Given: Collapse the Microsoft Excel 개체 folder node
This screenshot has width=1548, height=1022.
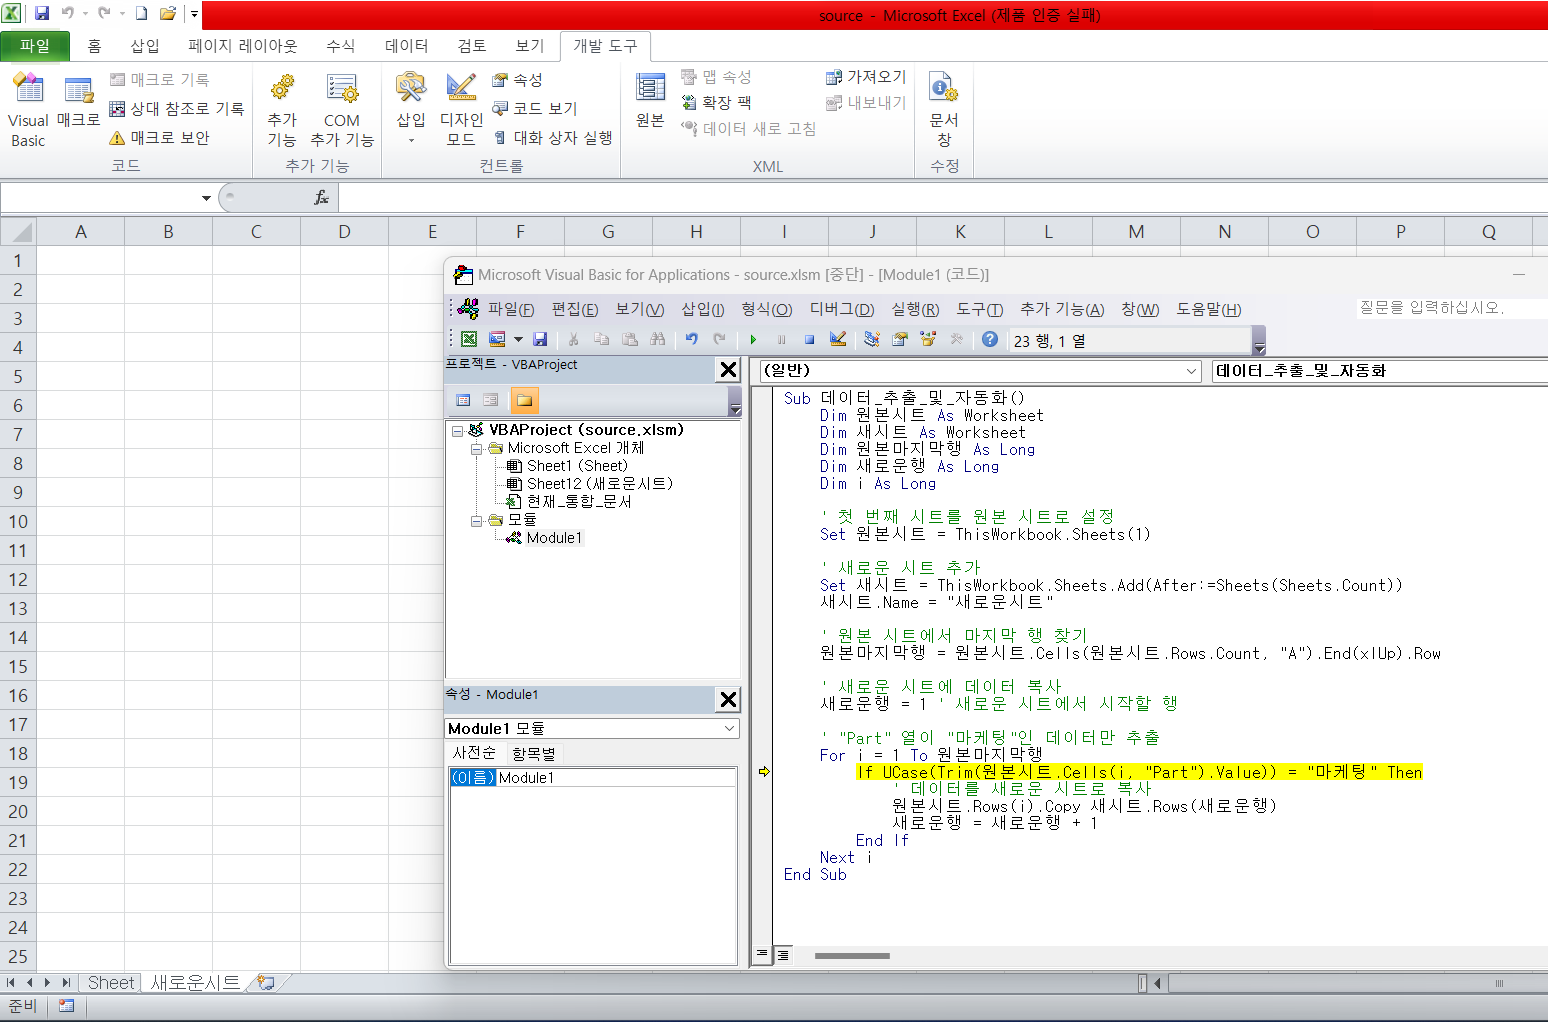Looking at the screenshot, I should [x=477, y=449].
